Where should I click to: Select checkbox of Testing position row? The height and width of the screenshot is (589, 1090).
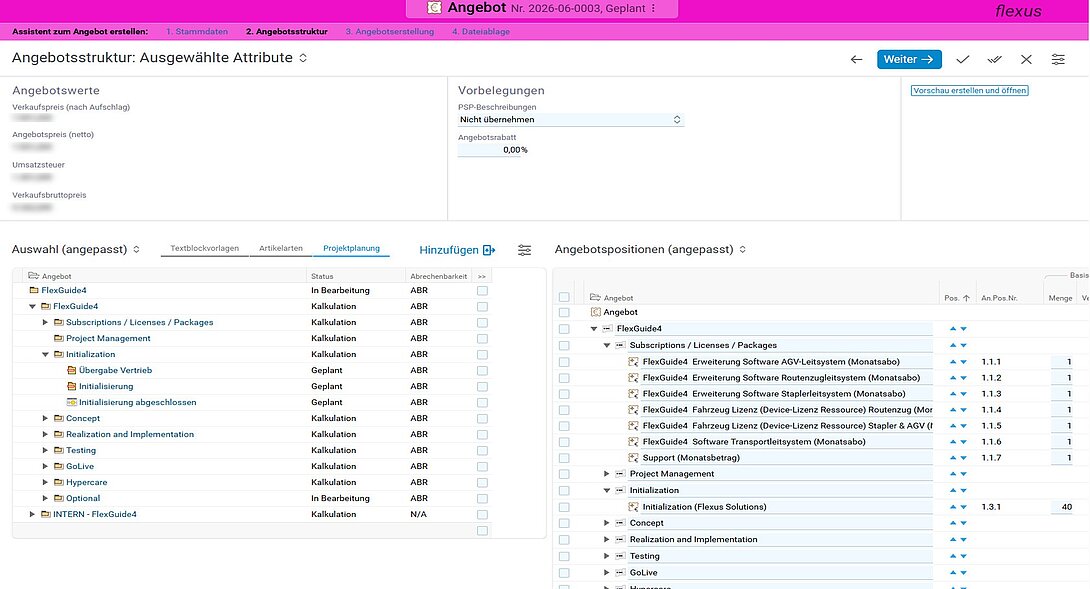pyautogui.click(x=564, y=556)
